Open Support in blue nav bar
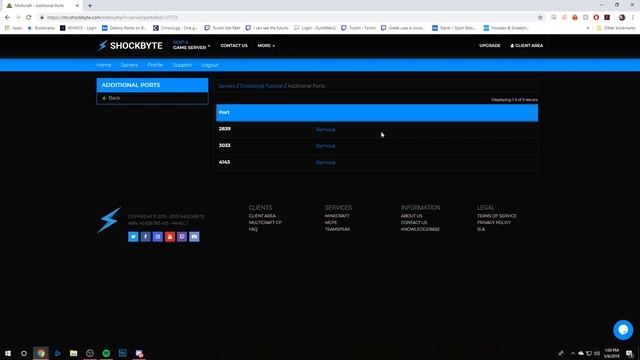This screenshot has width=640, height=360. (x=182, y=65)
